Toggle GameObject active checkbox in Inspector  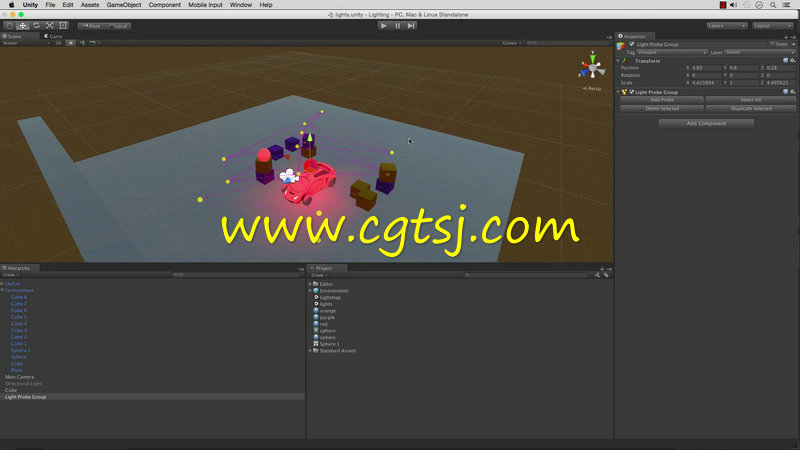click(632, 44)
